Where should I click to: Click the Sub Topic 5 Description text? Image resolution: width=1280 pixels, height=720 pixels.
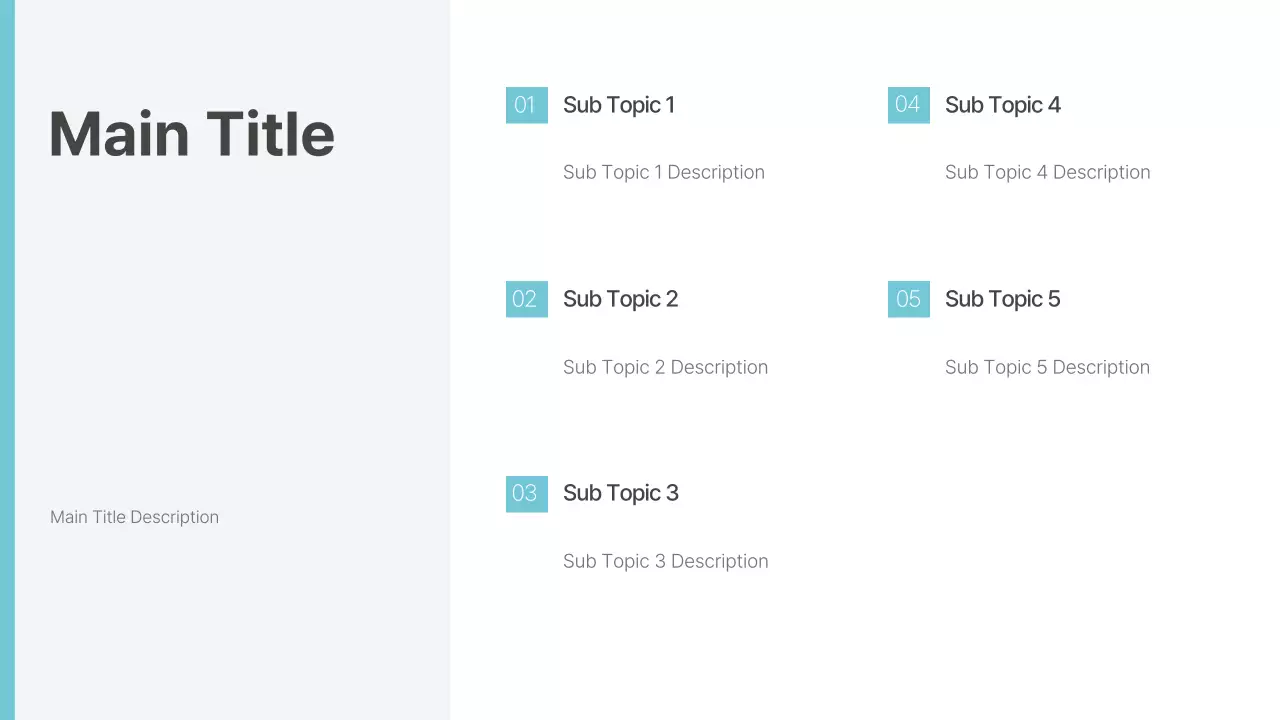pos(1047,367)
